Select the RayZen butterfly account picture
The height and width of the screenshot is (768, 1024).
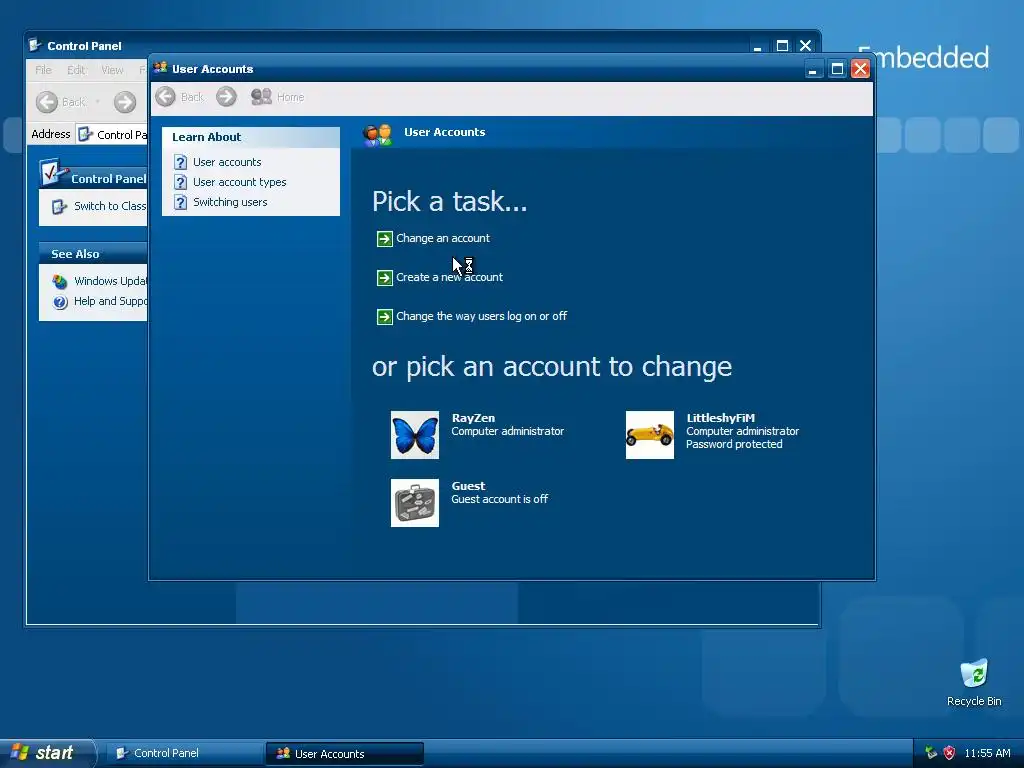[415, 435]
